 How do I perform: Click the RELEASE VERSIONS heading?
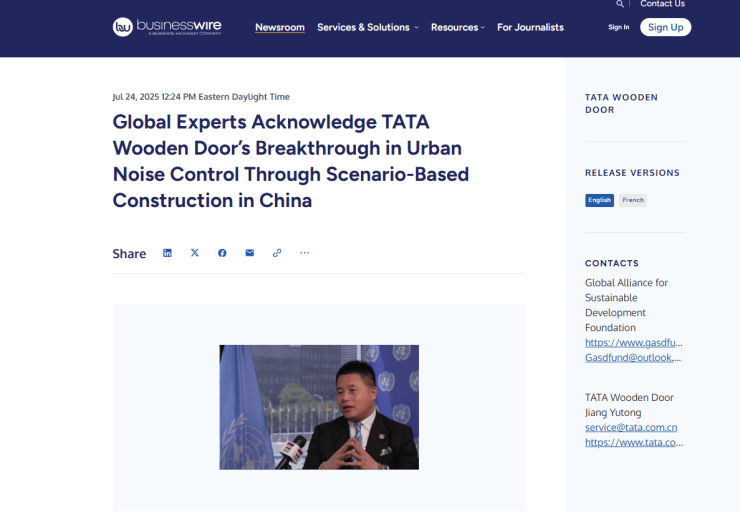click(632, 173)
